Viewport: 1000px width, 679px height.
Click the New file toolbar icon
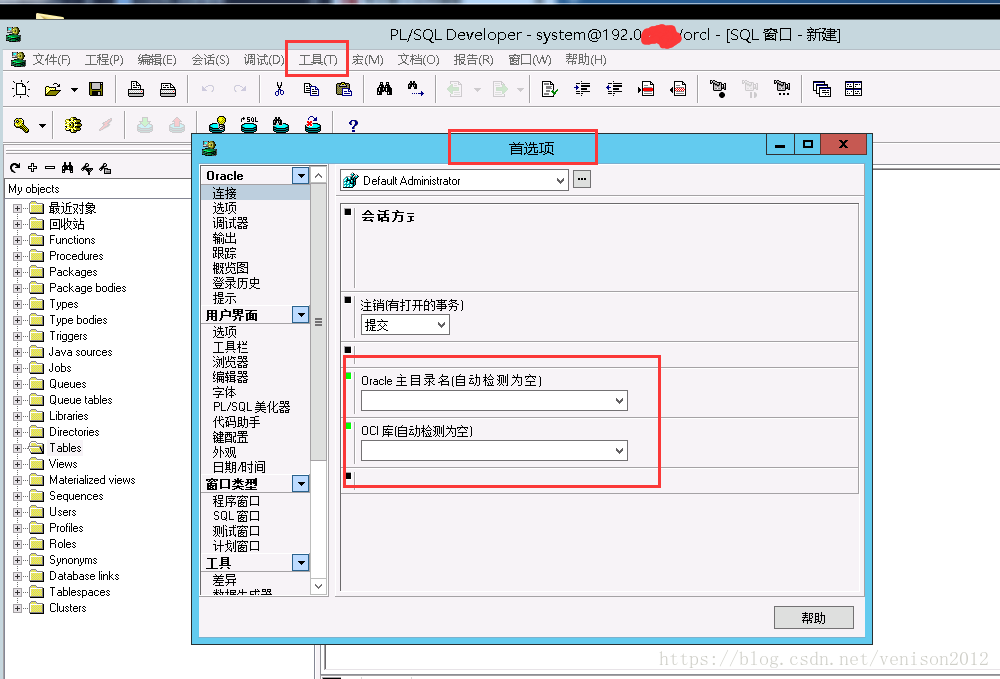21,89
